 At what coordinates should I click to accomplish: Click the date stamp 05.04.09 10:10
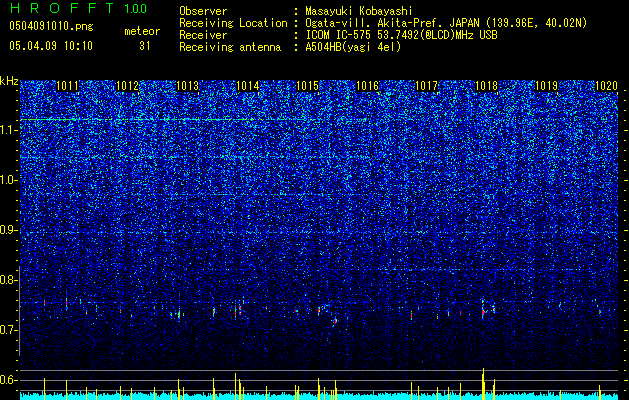[51, 46]
